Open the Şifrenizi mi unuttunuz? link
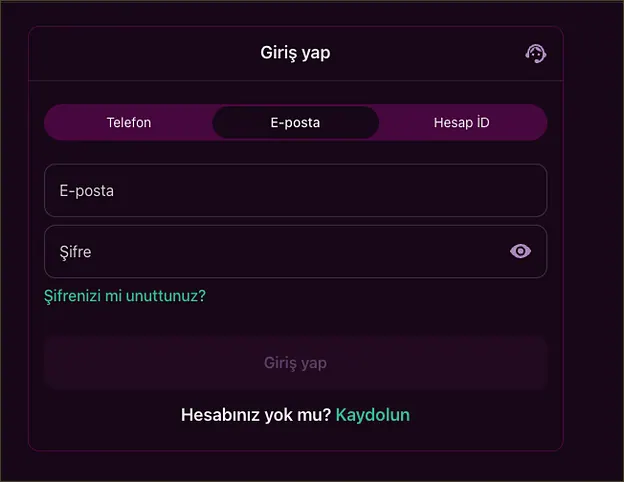This screenshot has width=624, height=482. 125,296
